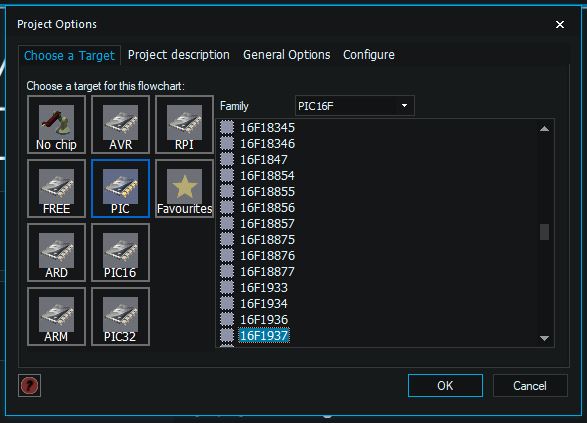
Task: Click the chip list scrollbar thumb
Action: 545,232
